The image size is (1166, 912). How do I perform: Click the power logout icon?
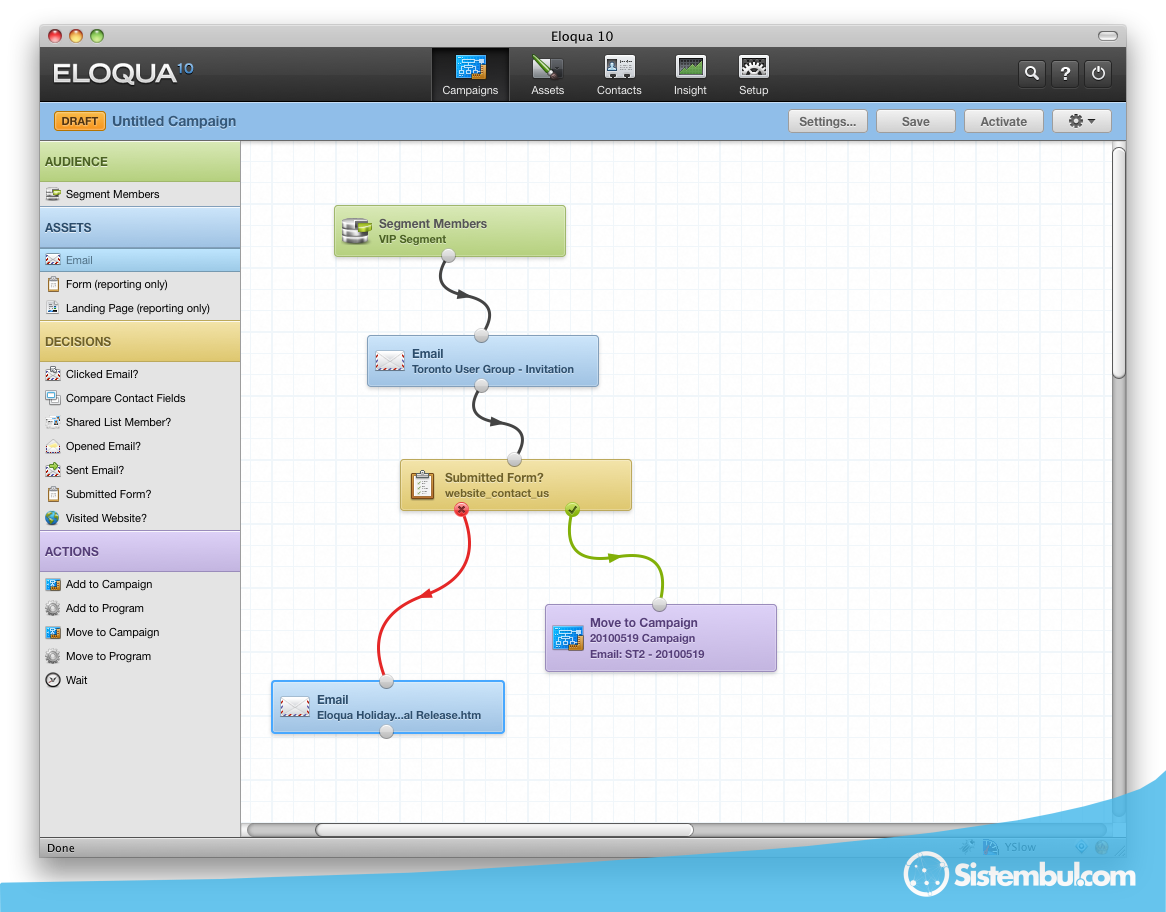(x=1098, y=73)
